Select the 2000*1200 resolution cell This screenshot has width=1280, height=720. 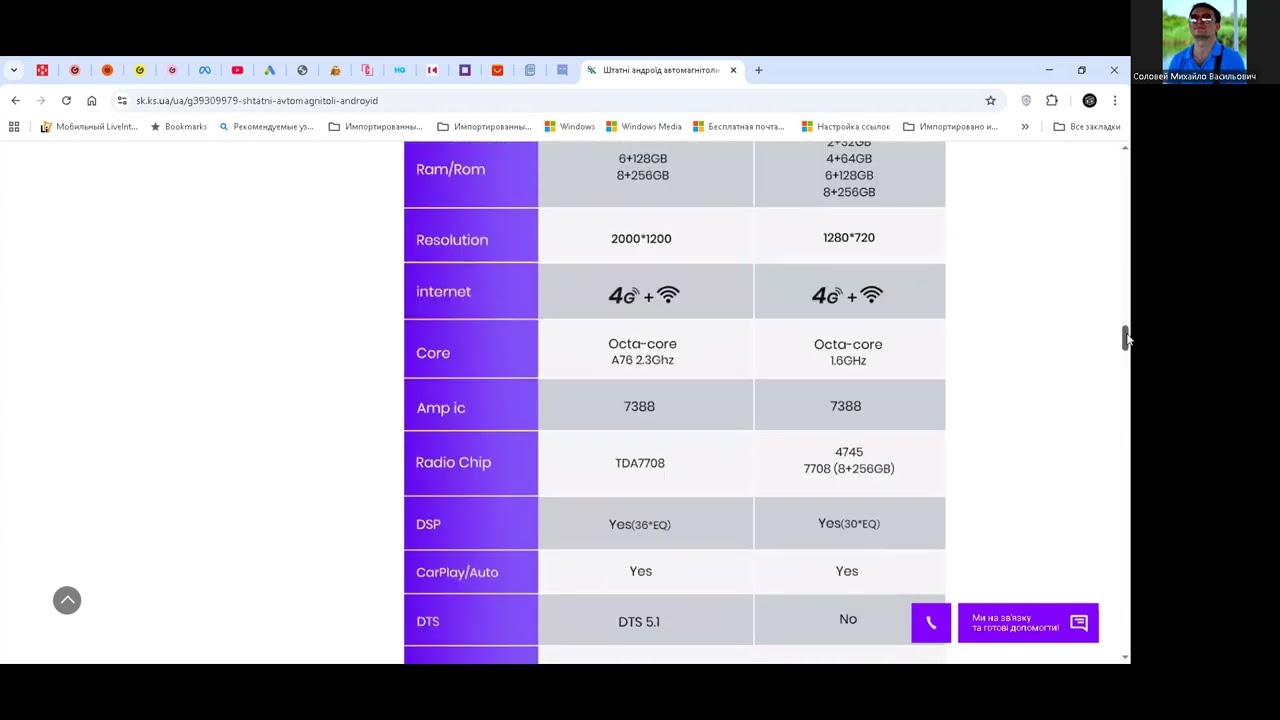click(x=645, y=236)
